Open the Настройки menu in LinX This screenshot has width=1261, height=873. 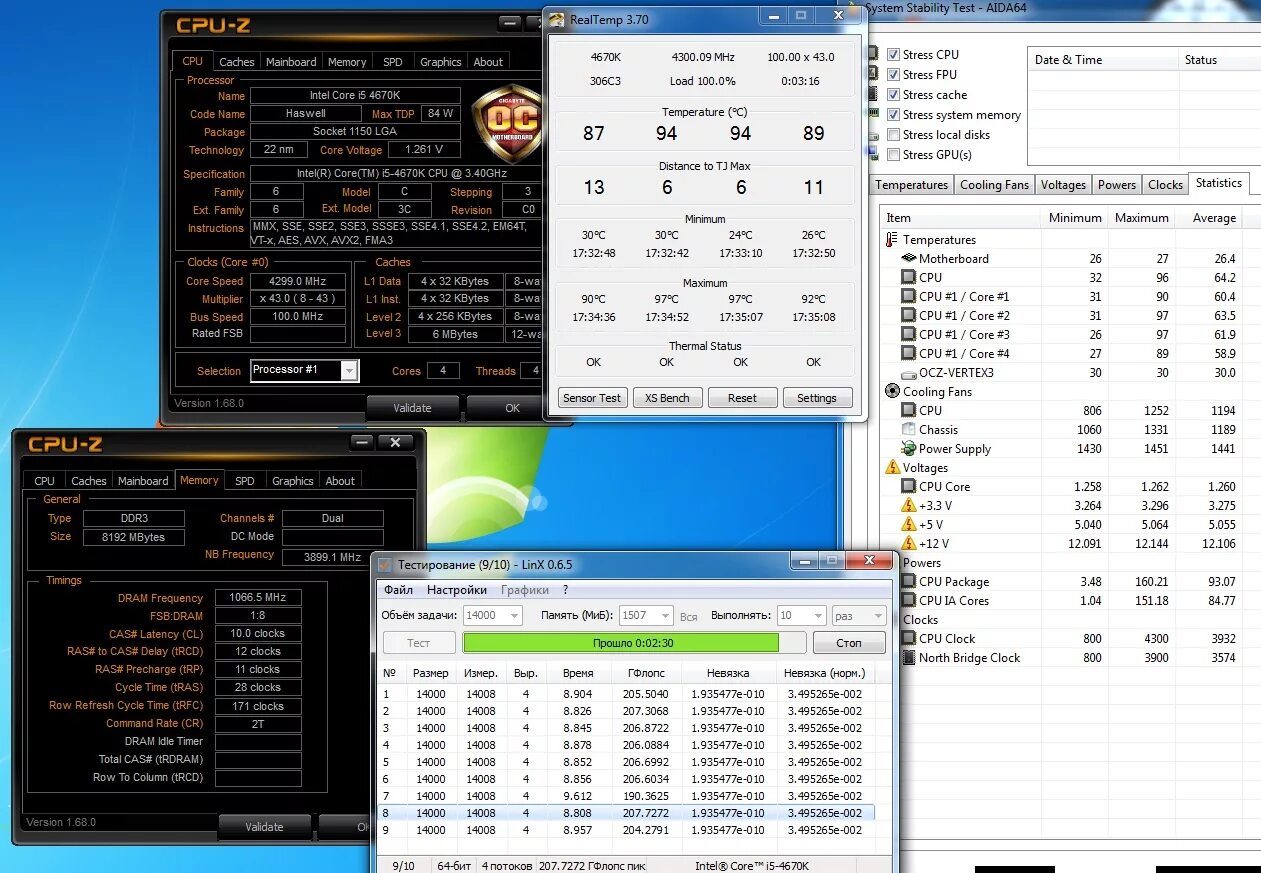(457, 590)
